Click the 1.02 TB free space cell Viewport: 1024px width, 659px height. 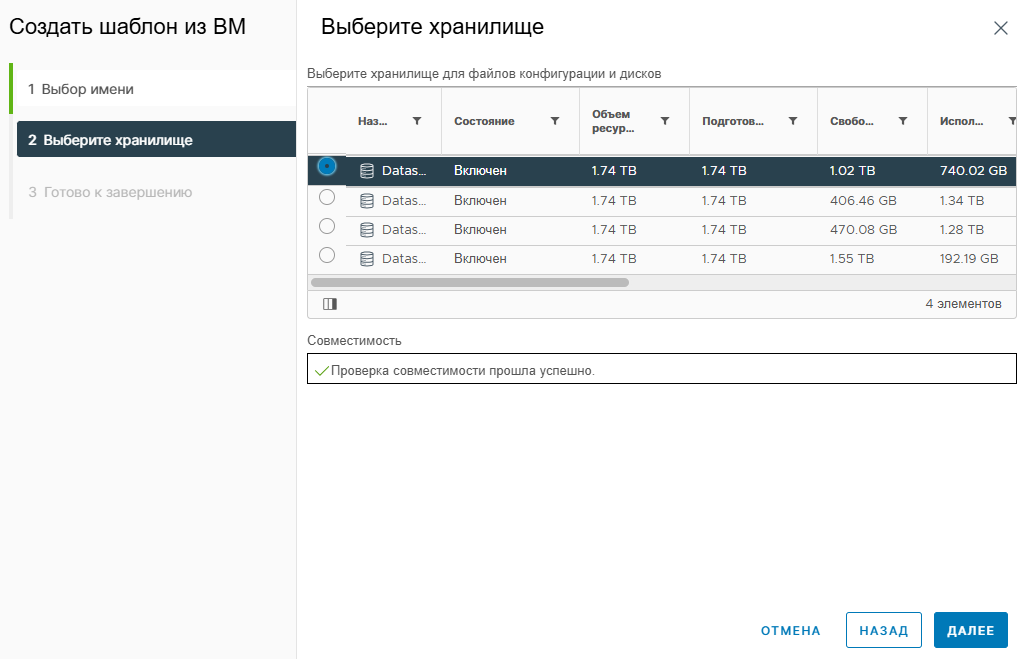tap(852, 170)
